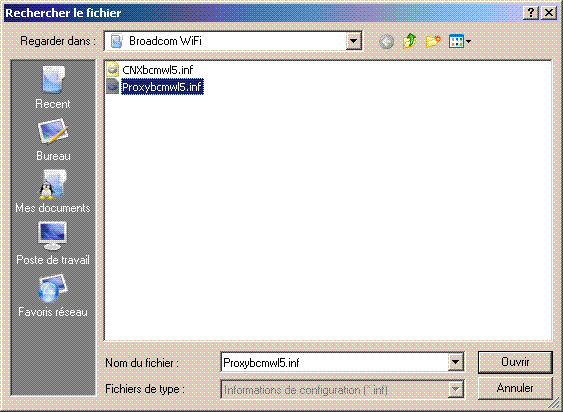Focus the Nom du fichier text field

pyautogui.click(x=335, y=362)
